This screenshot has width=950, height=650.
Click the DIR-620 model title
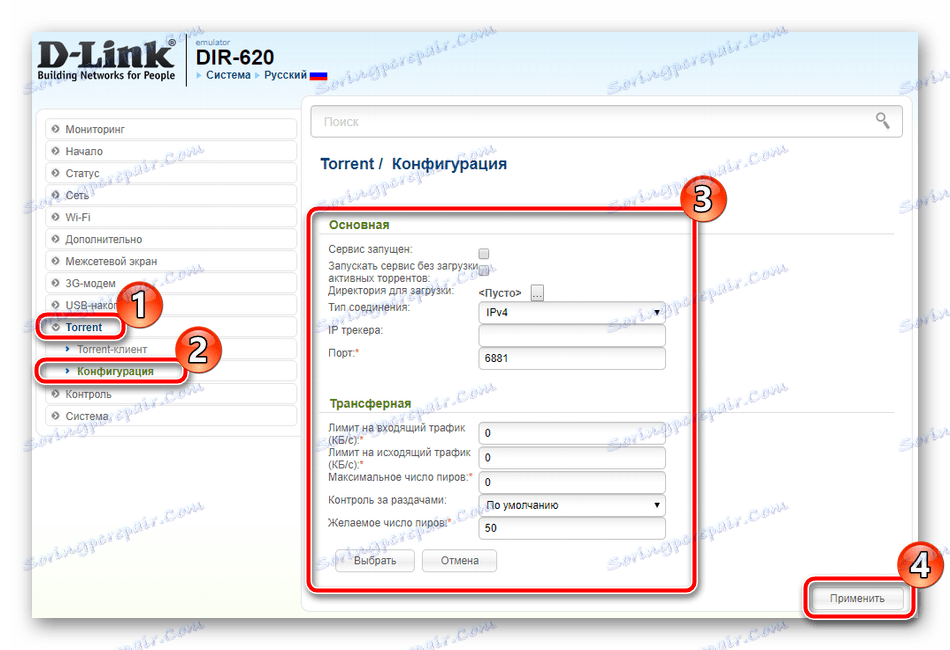coord(235,58)
